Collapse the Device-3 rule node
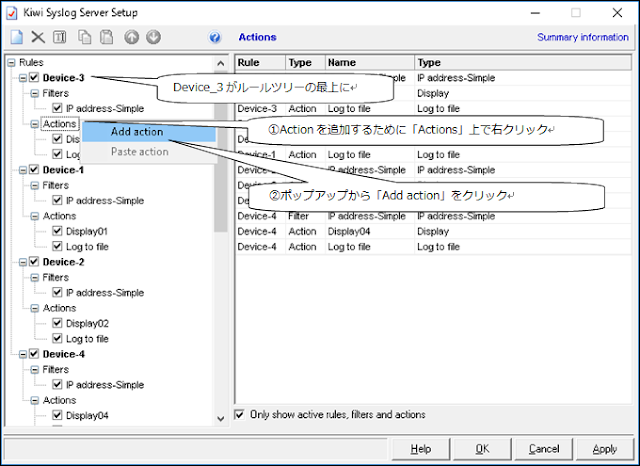 click(x=23, y=78)
